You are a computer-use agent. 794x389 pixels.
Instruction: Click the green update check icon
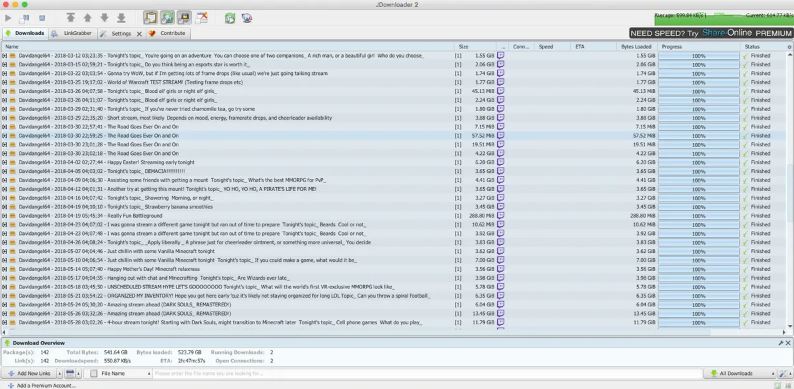click(230, 18)
